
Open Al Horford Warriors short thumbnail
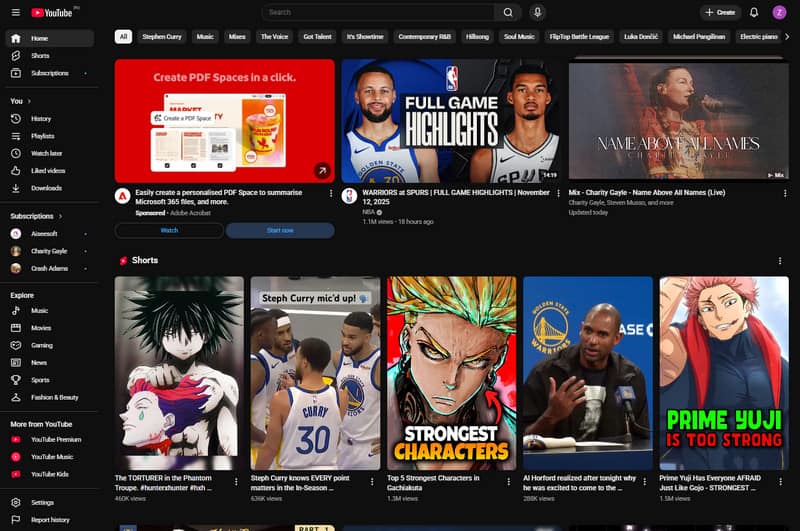click(x=588, y=373)
